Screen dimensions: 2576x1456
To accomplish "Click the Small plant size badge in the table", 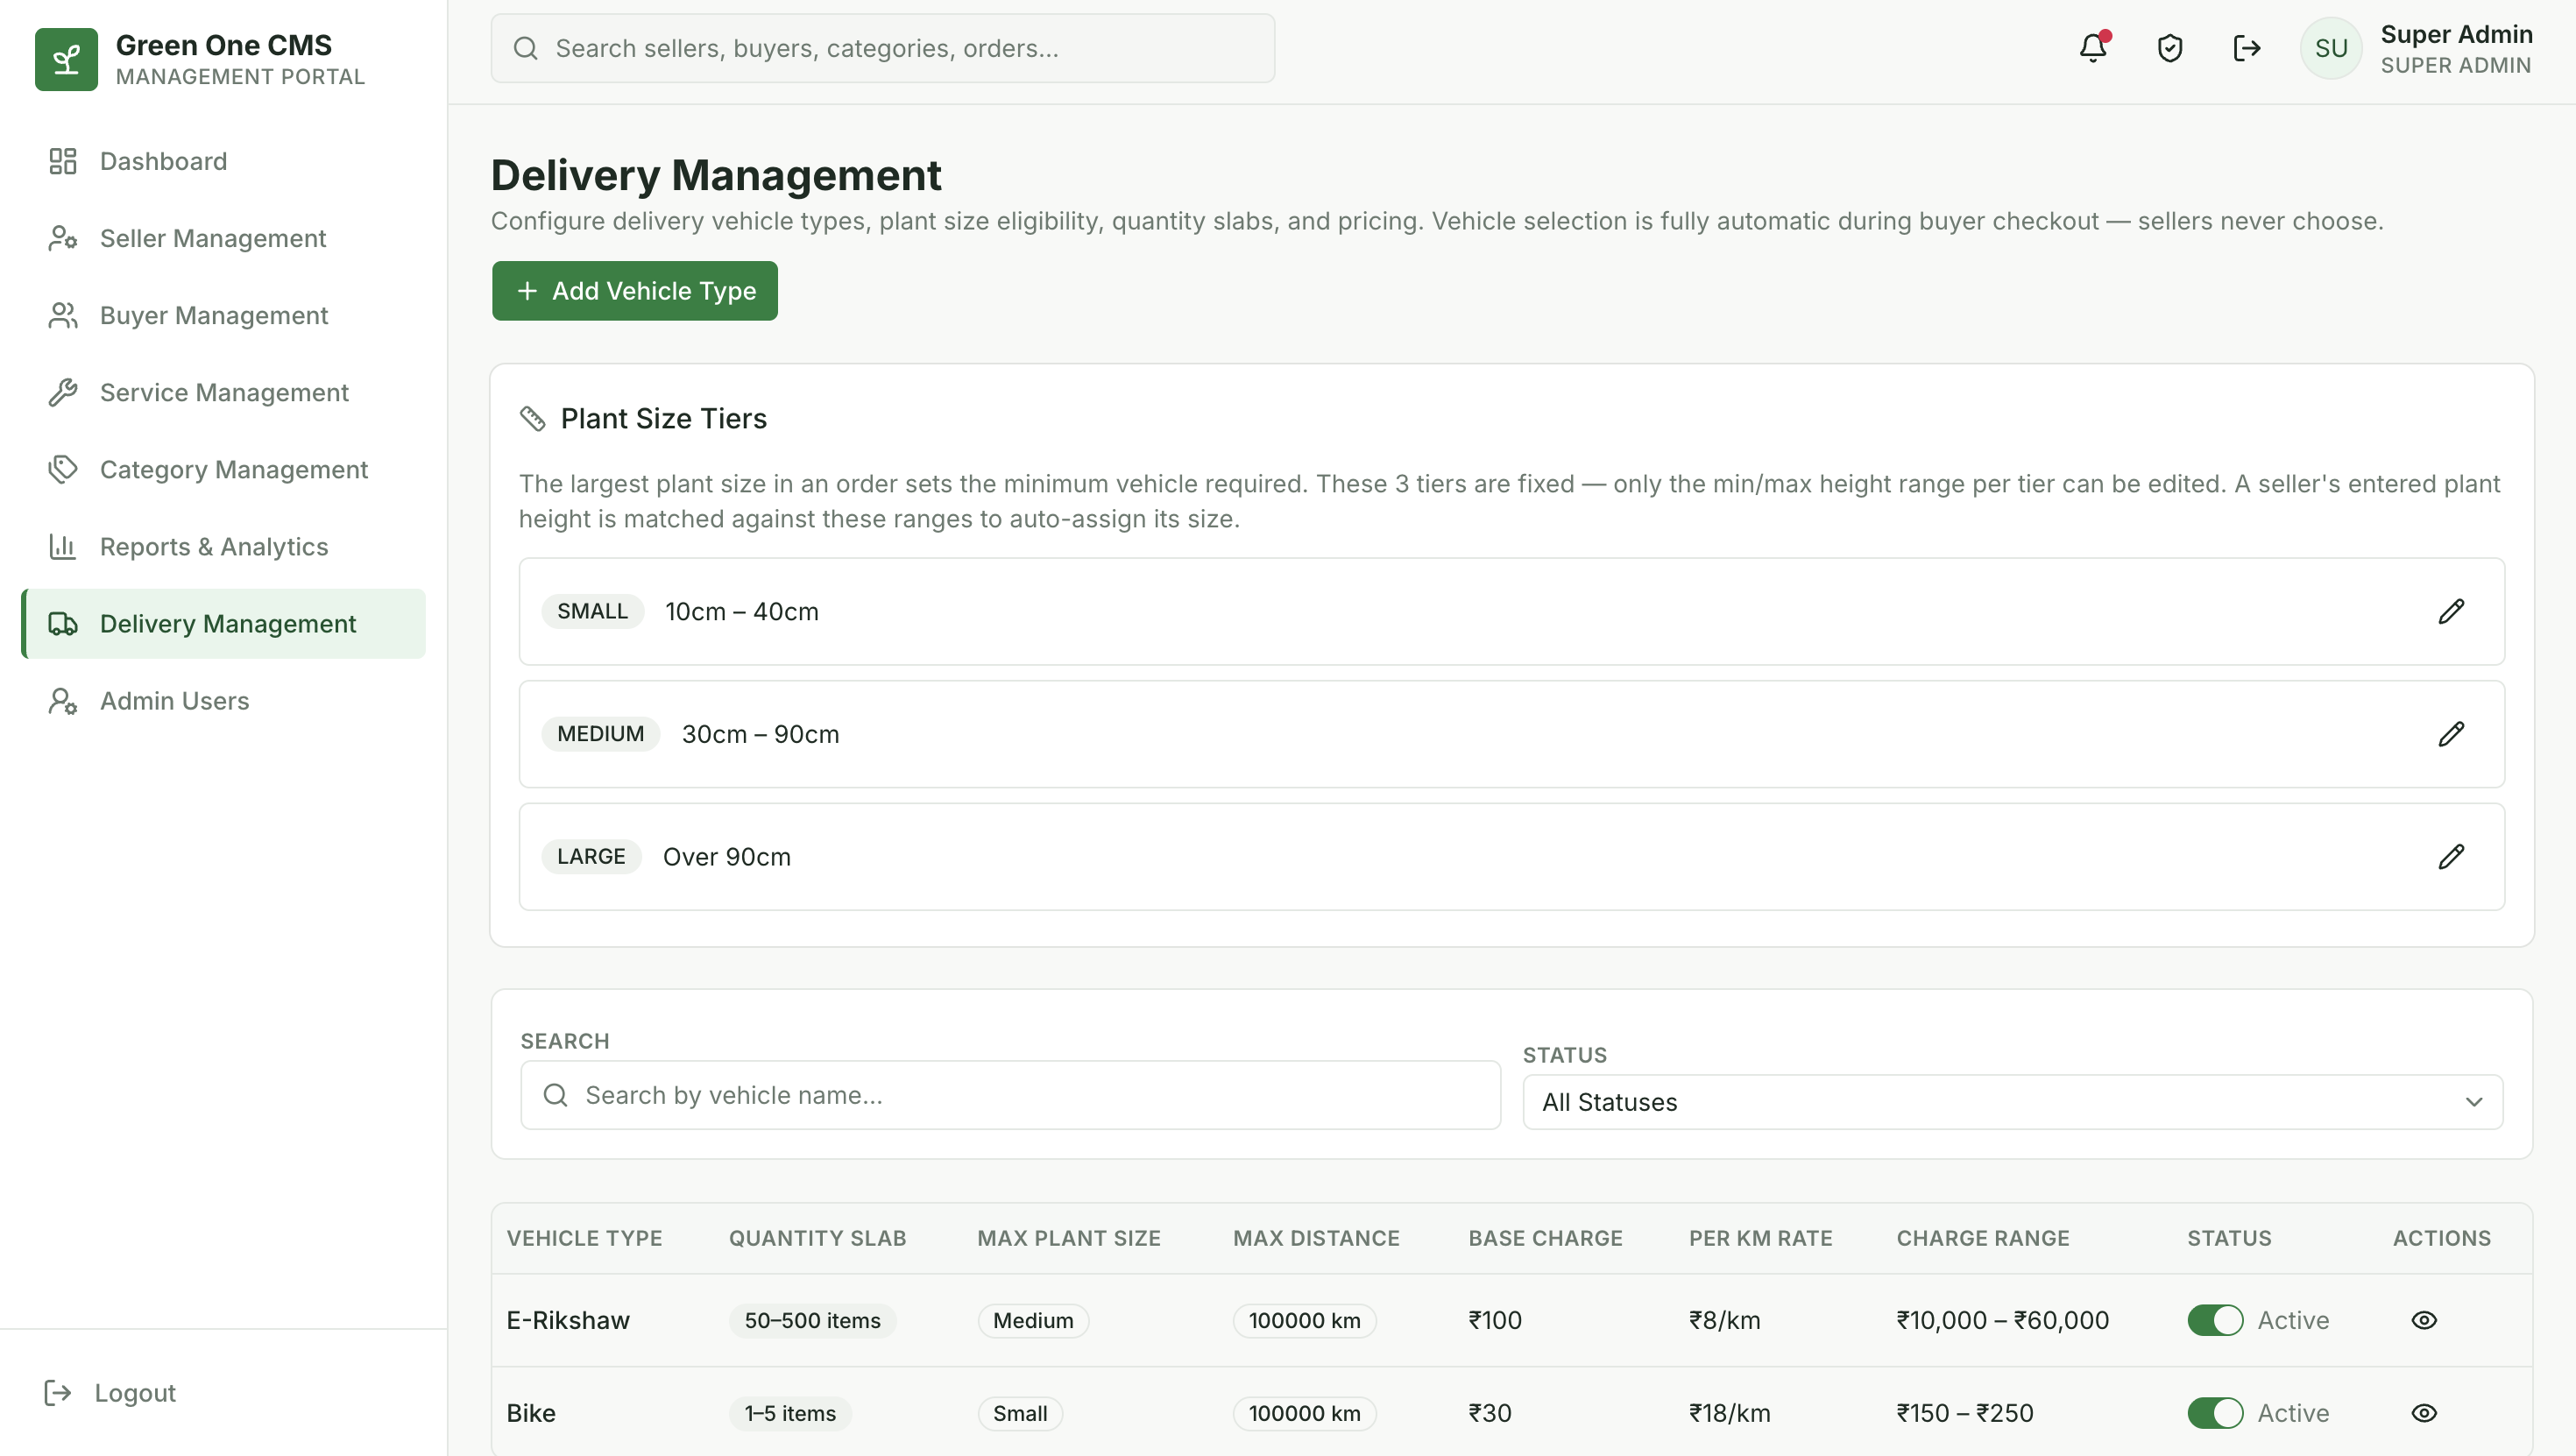I will click(1020, 1413).
